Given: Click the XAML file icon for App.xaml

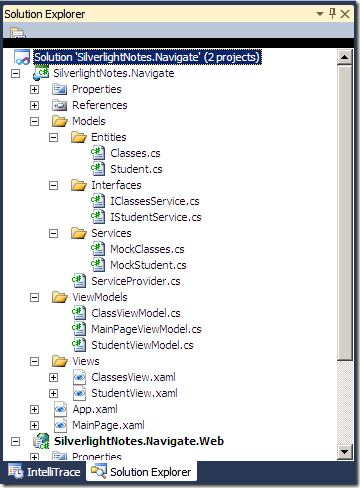Looking at the screenshot, I should [x=60, y=409].
